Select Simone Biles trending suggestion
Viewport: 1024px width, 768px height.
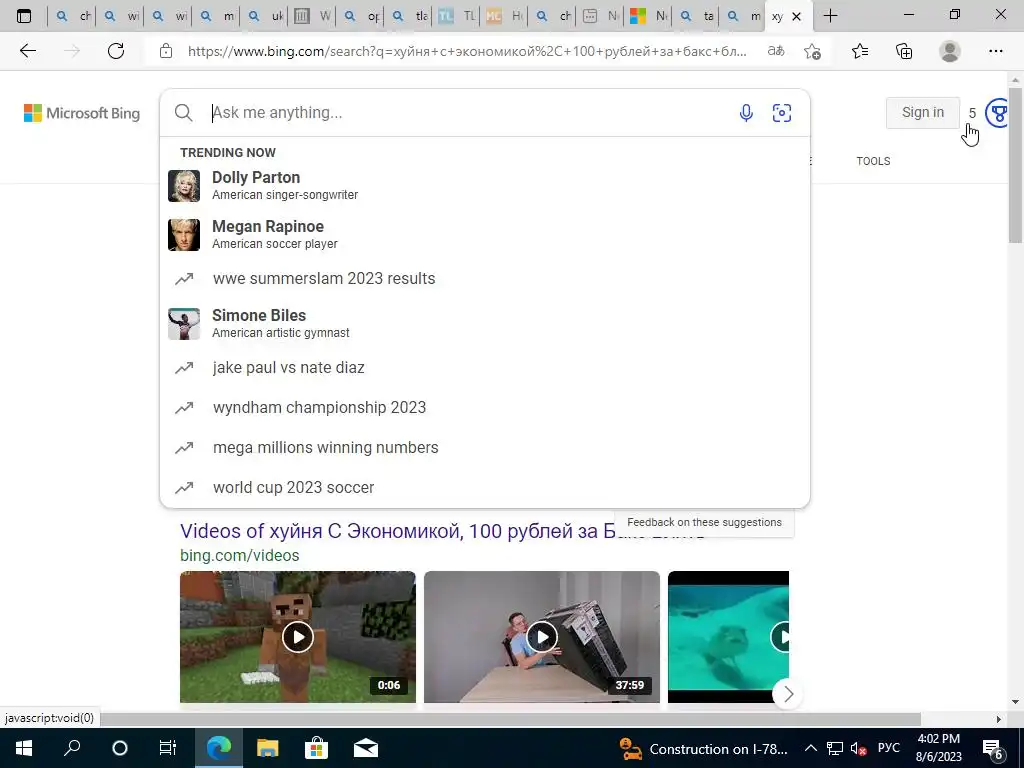point(485,323)
